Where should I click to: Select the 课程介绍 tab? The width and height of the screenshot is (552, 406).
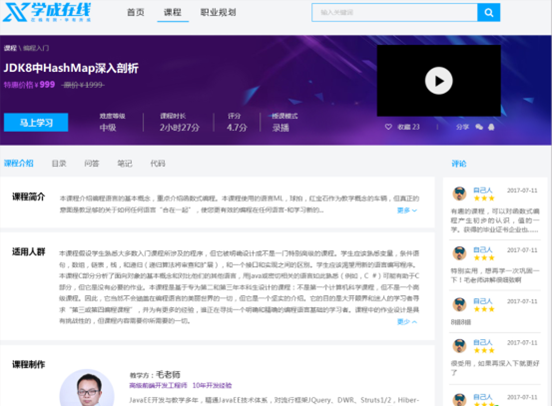pyautogui.click(x=19, y=163)
